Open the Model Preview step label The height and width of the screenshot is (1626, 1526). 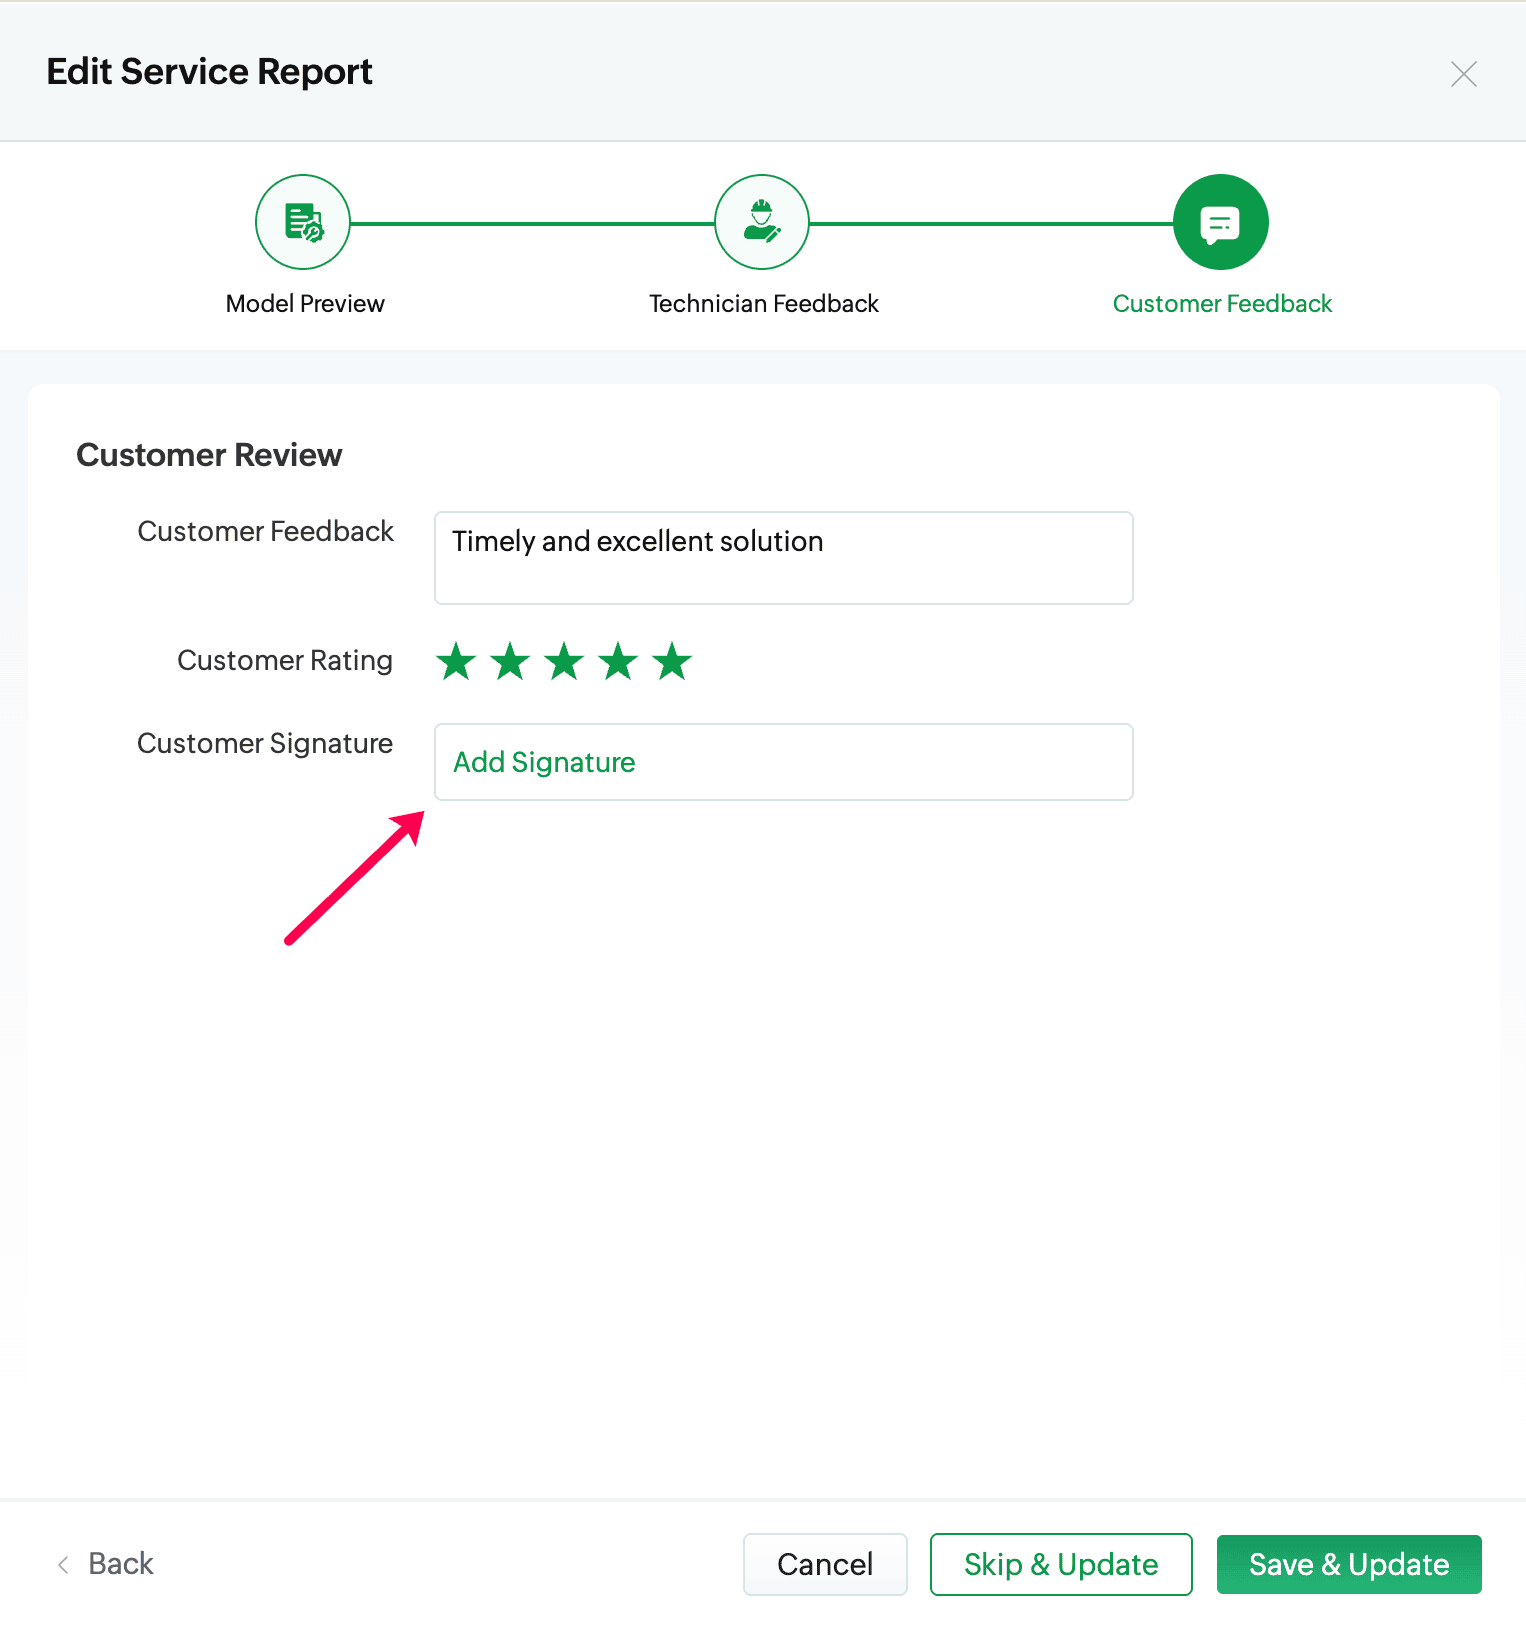(x=305, y=304)
